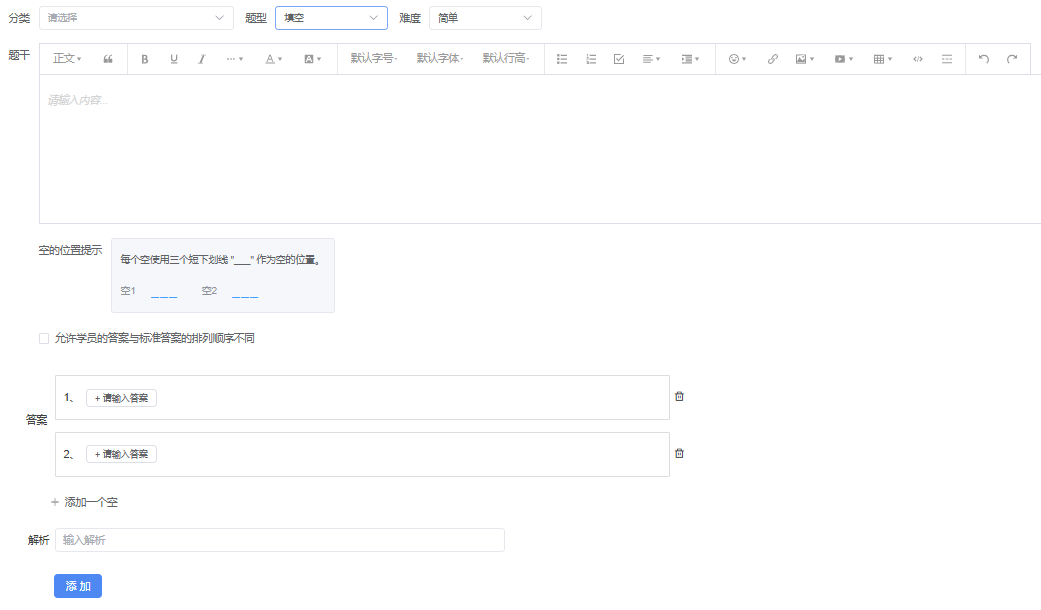Viewport: 1041px width, 610px height.
Task: Enable allowing answers in different order
Action: pyautogui.click(x=44, y=339)
